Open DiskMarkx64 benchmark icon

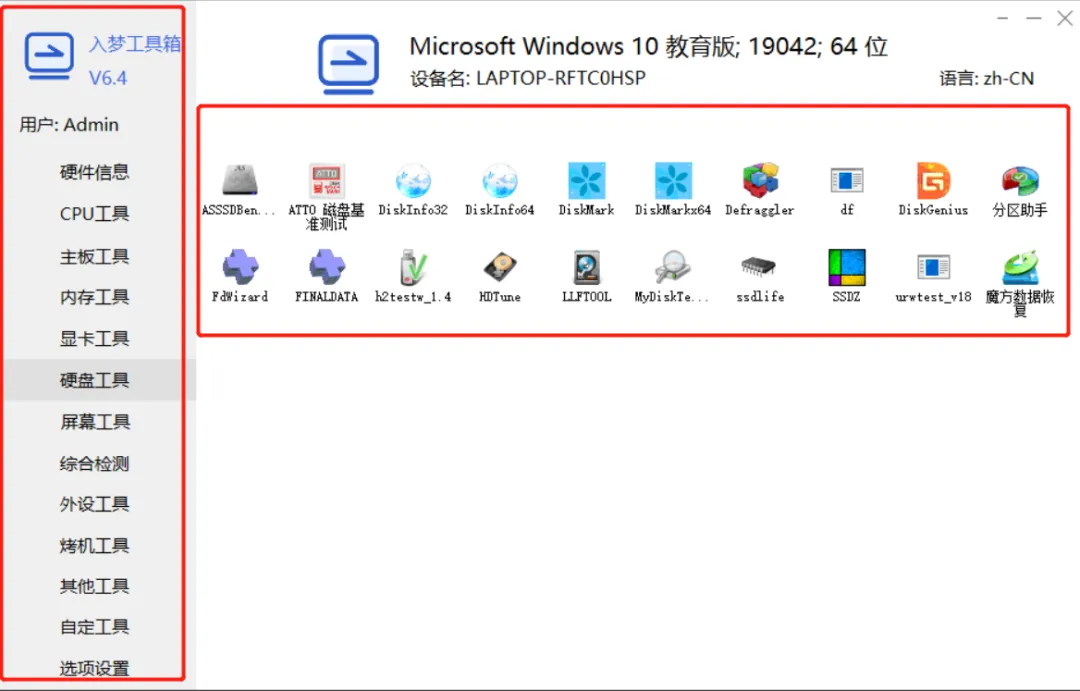click(x=673, y=181)
